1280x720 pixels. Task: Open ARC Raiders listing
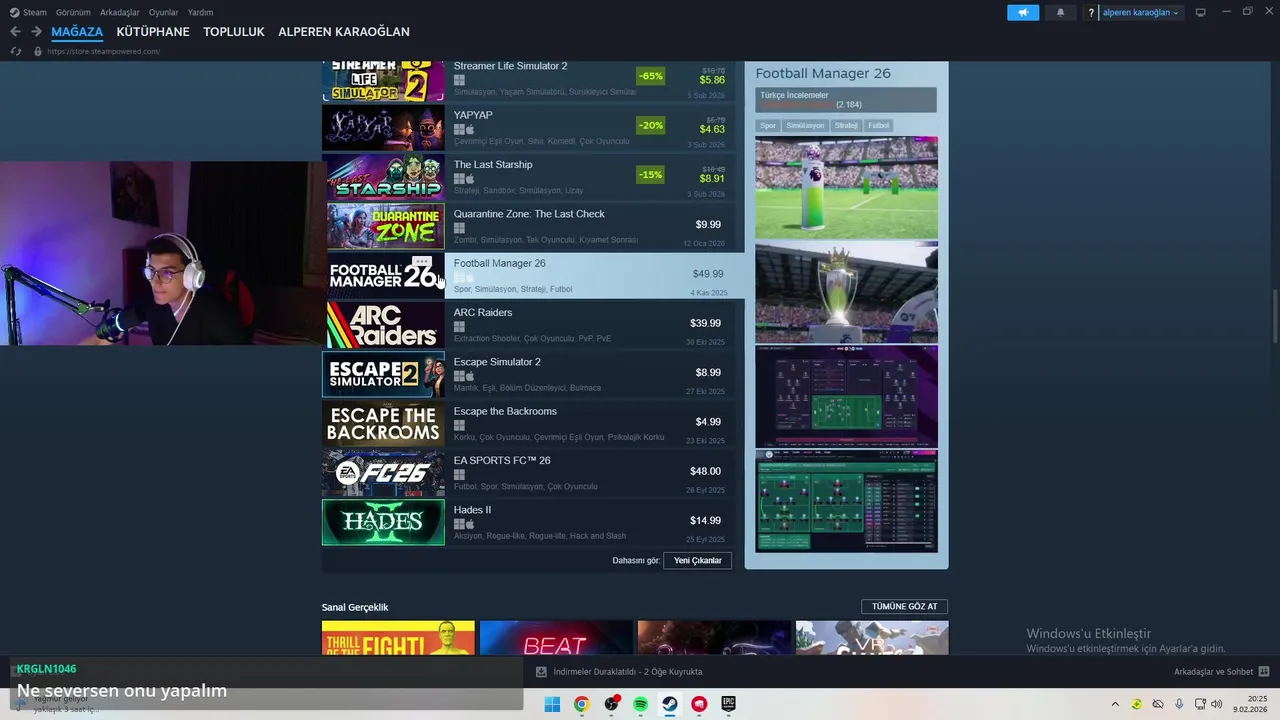tap(530, 325)
